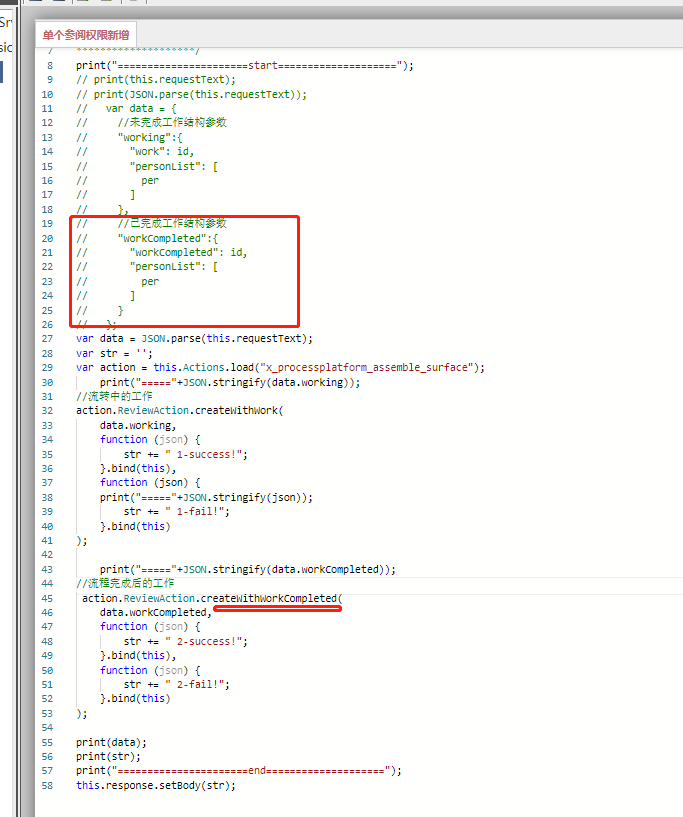Click data.workCompleted argument on line 46
The width and height of the screenshot is (683, 817).
[155, 612]
